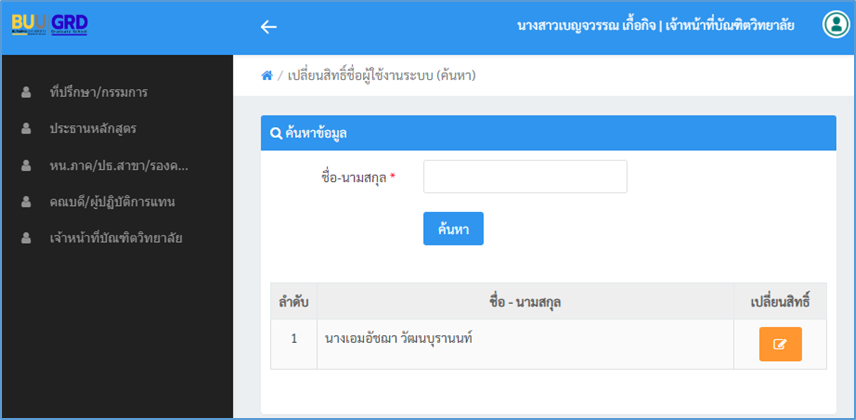Click the home icon in the breadcrumb
This screenshot has width=856, height=420.
click(x=267, y=76)
